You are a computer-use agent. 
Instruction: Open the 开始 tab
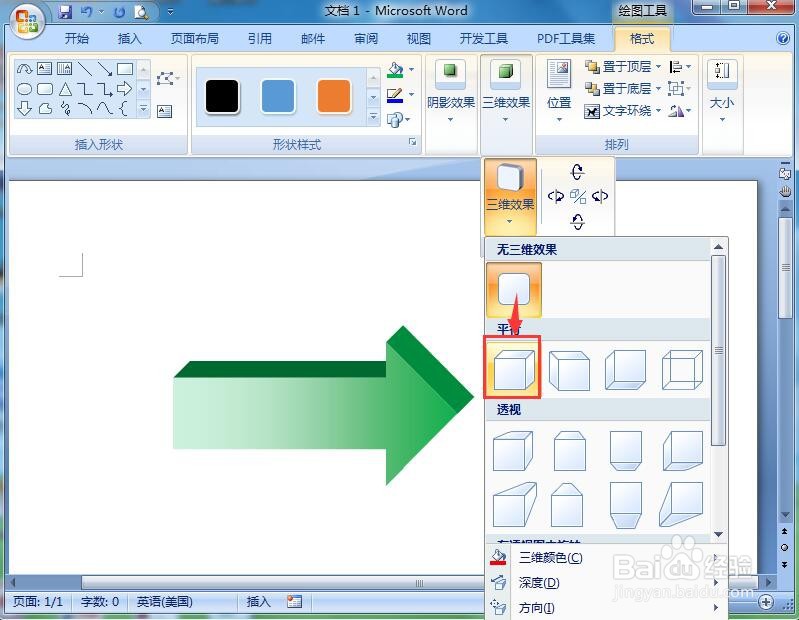tap(77, 39)
